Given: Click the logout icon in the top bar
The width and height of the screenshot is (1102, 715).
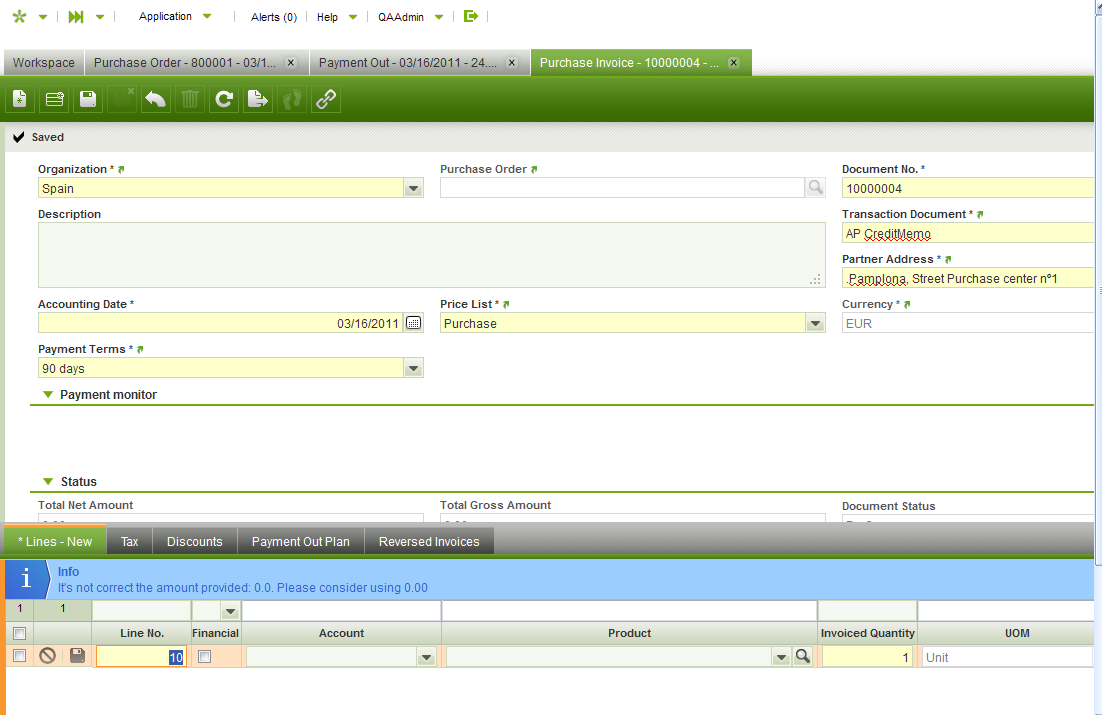Looking at the screenshot, I should click(x=471, y=16).
